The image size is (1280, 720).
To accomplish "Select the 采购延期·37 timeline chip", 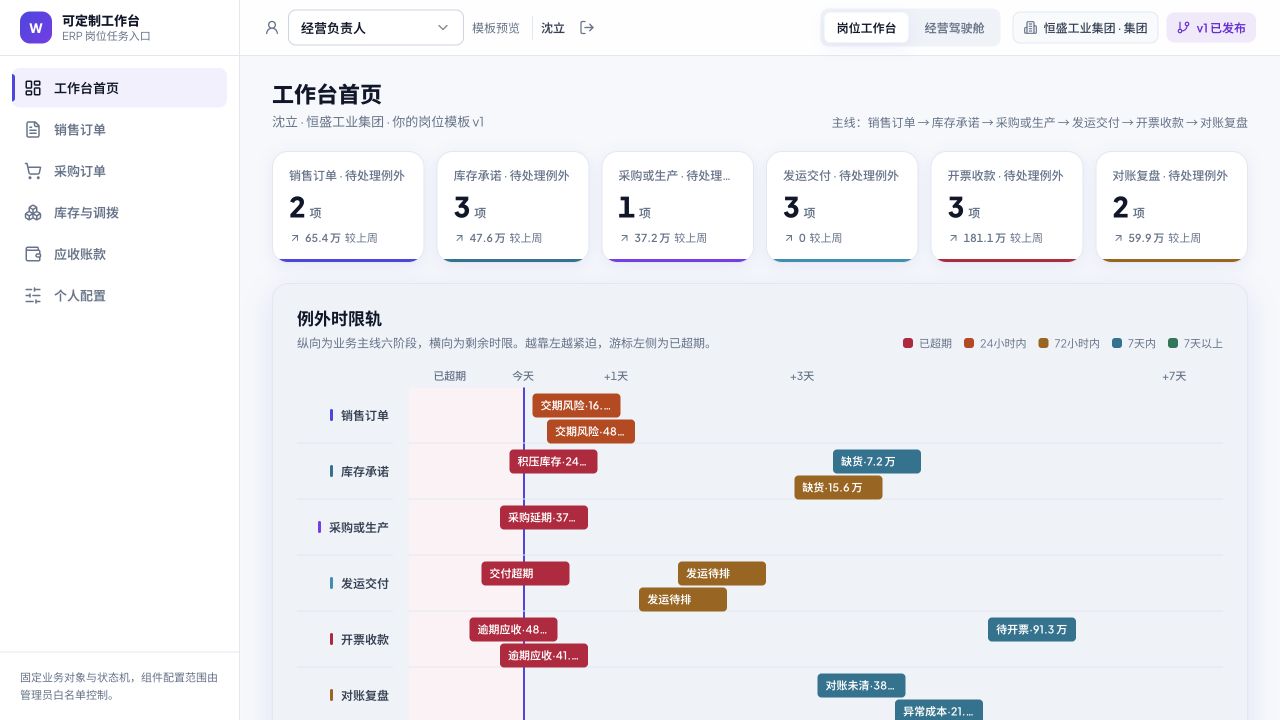I will (x=544, y=517).
